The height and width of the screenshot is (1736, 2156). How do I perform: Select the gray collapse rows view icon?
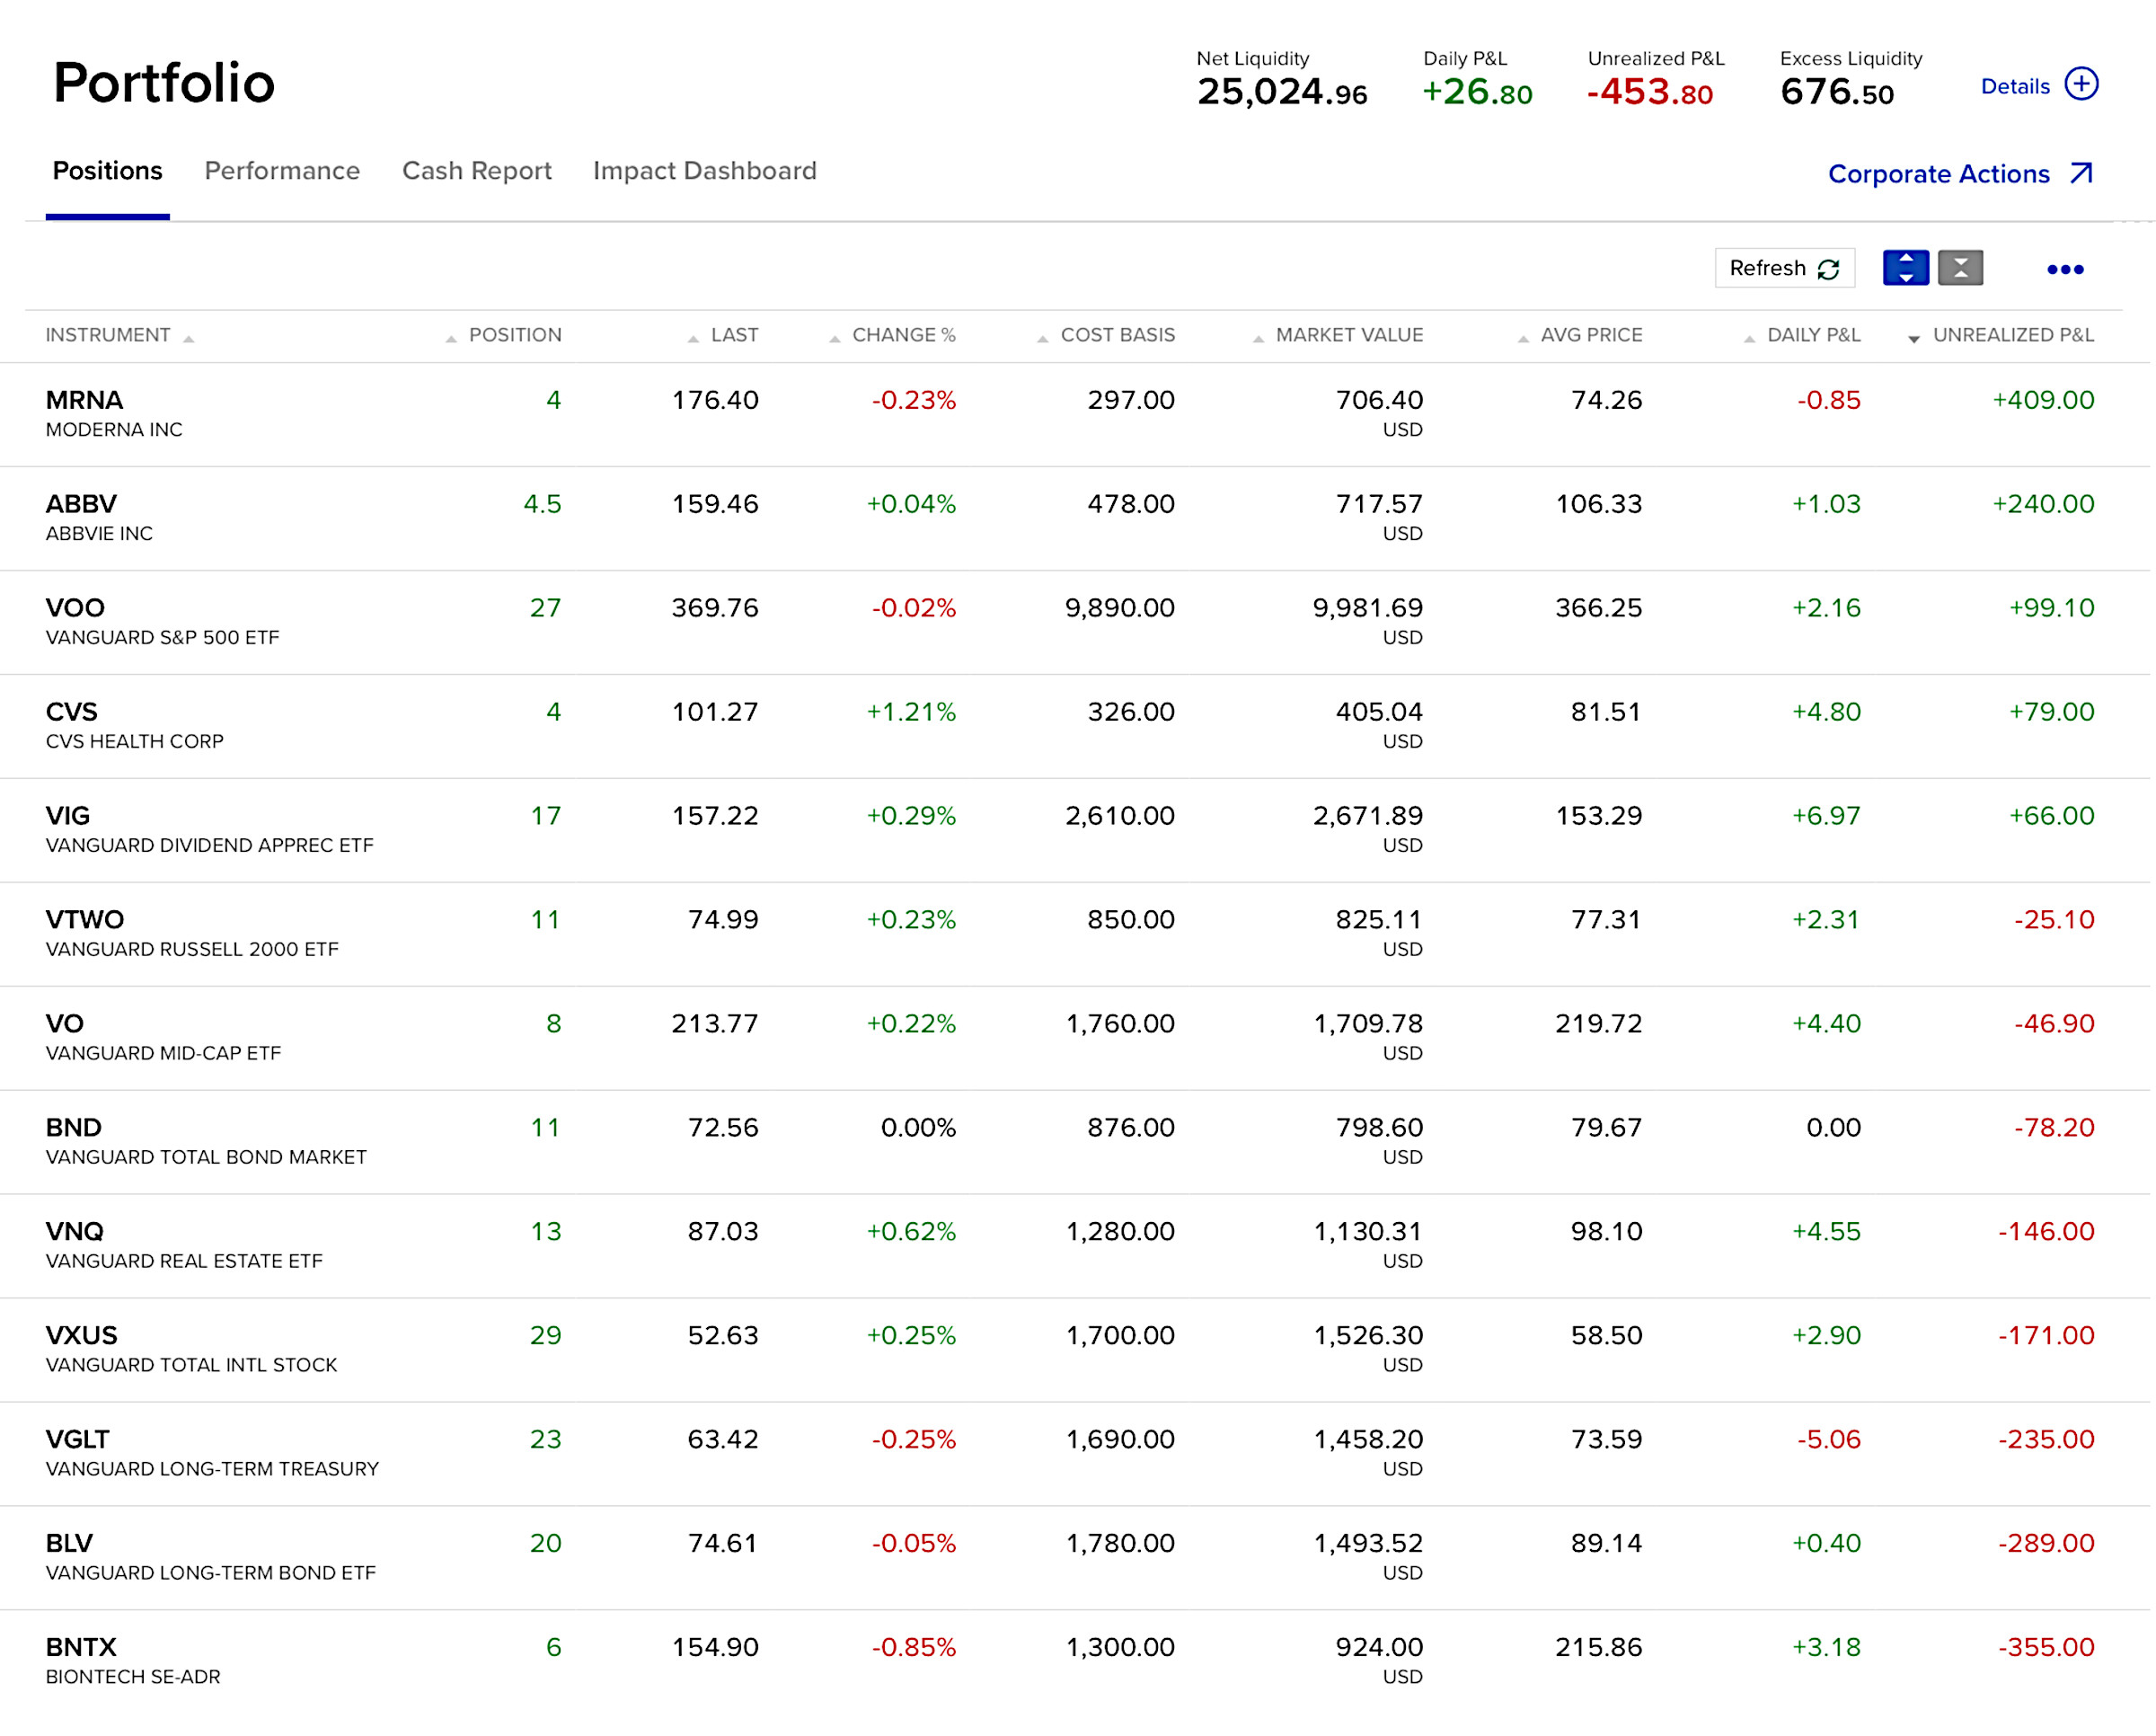[1961, 268]
